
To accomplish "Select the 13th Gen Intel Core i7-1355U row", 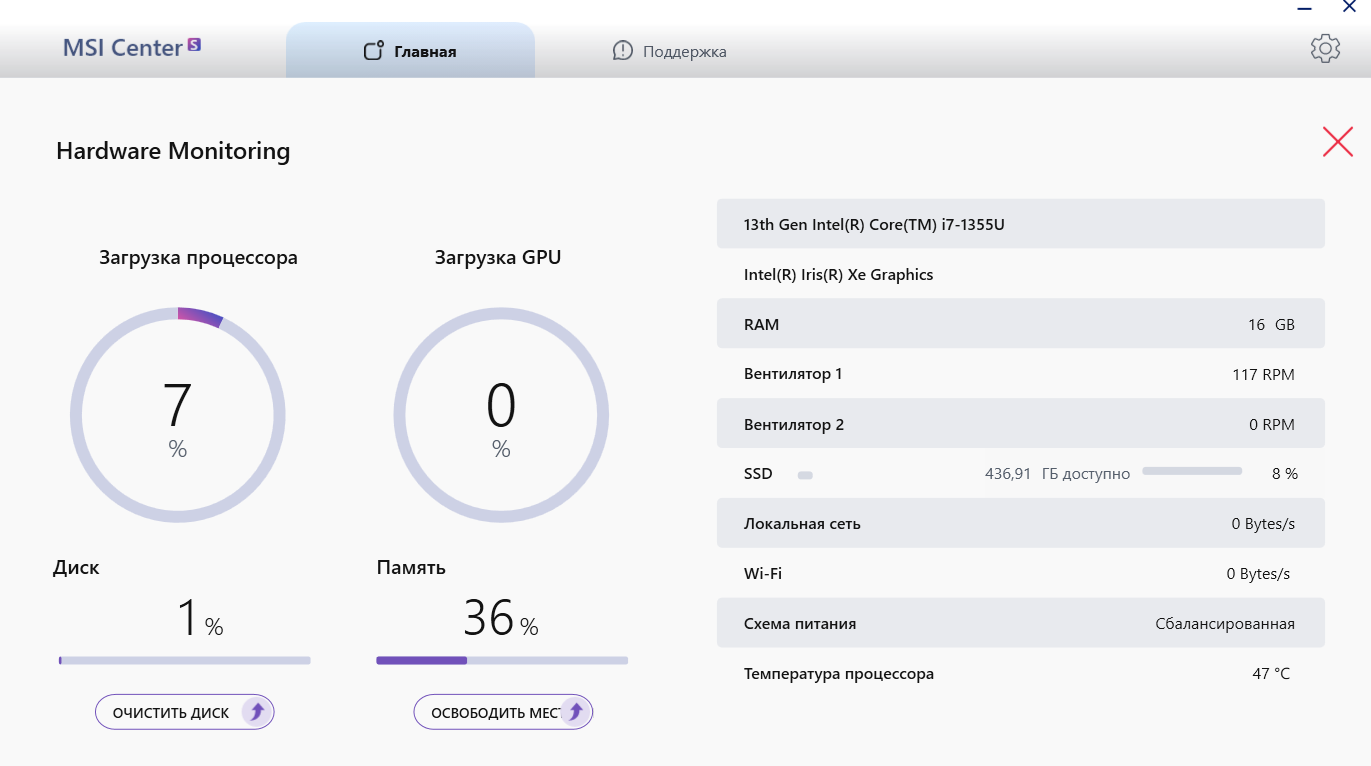I will (1021, 224).
